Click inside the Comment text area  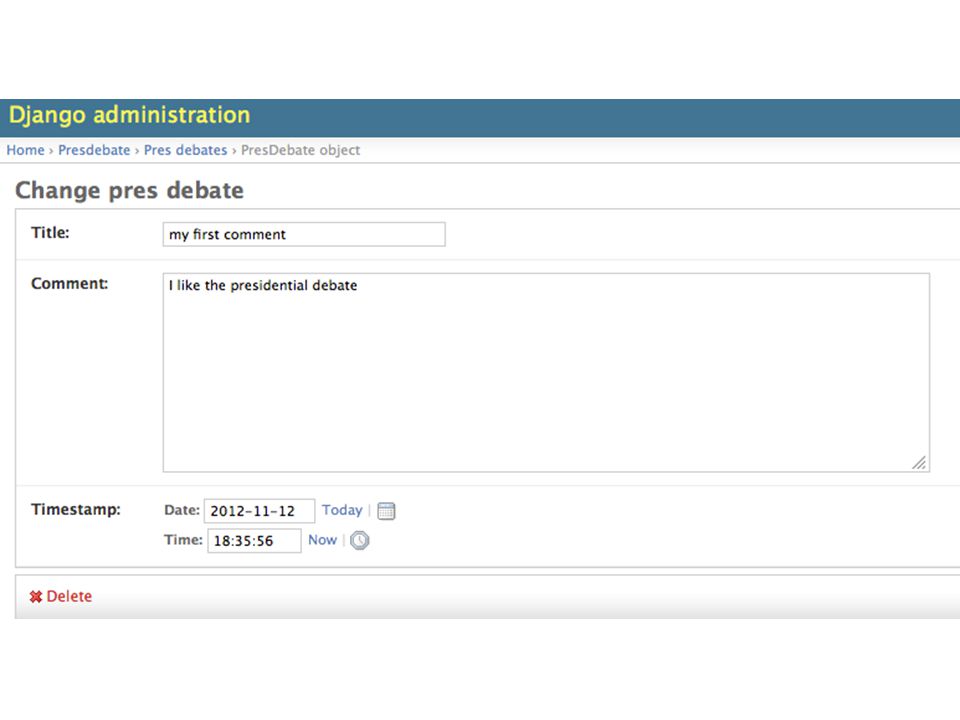[x=546, y=372]
